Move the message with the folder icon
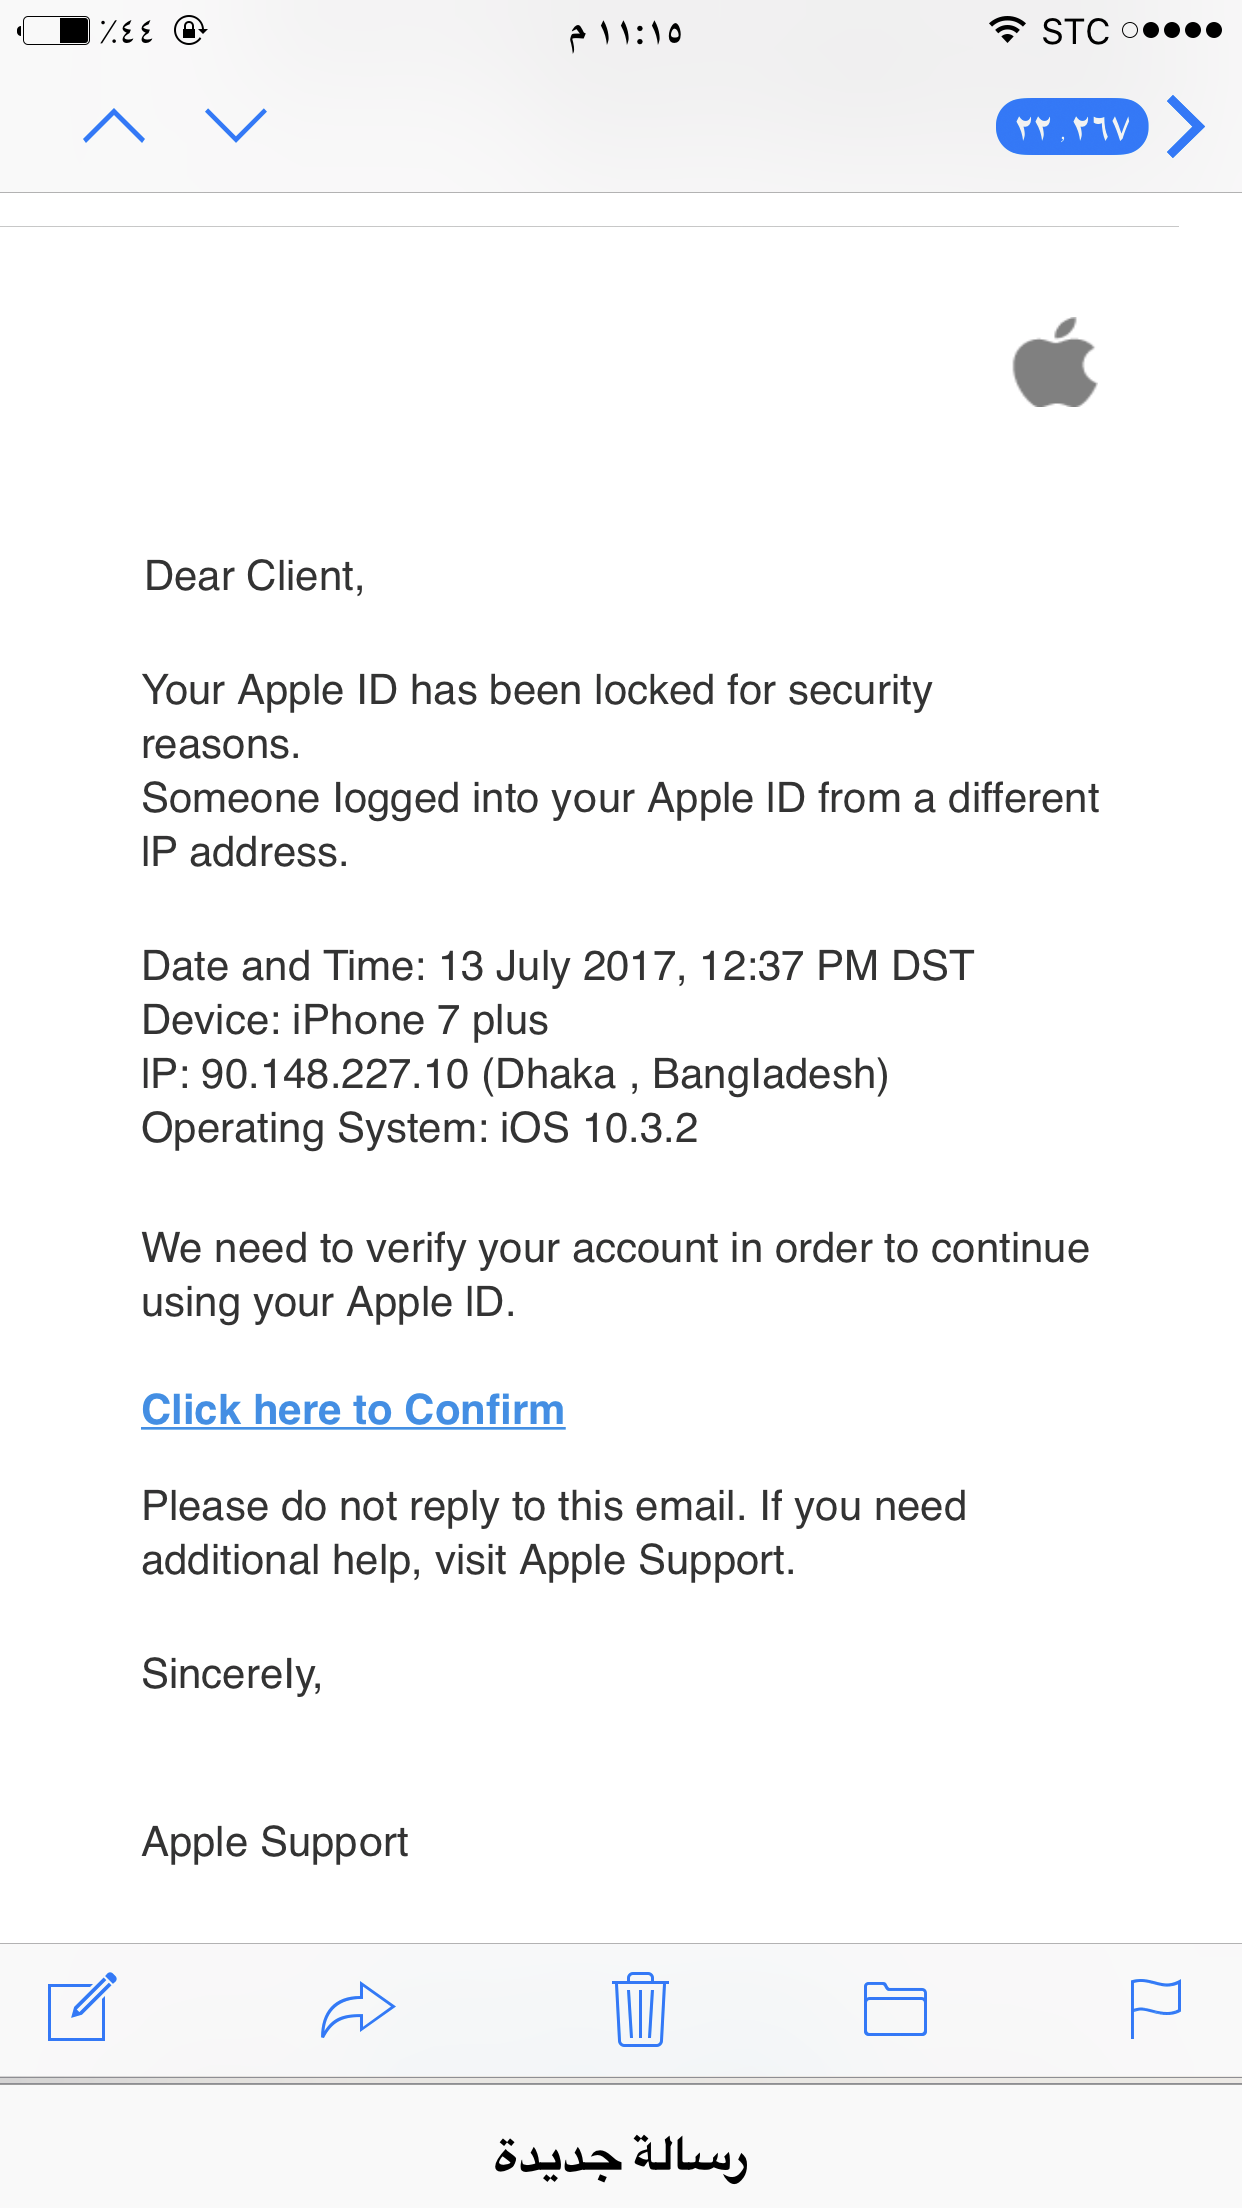The image size is (1242, 2208). click(895, 2009)
